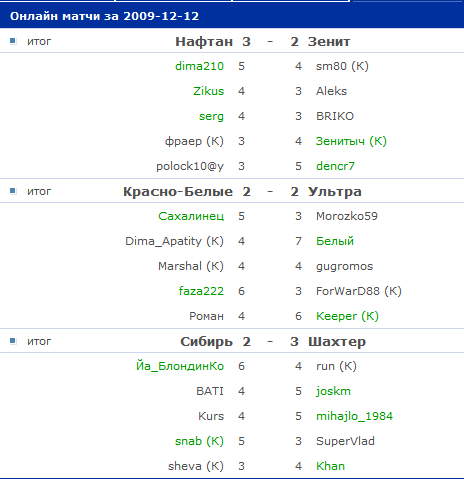Screen dimensions: 464x479
Task: Open the итог link for Нафтан – Зенит
Action: (39, 41)
